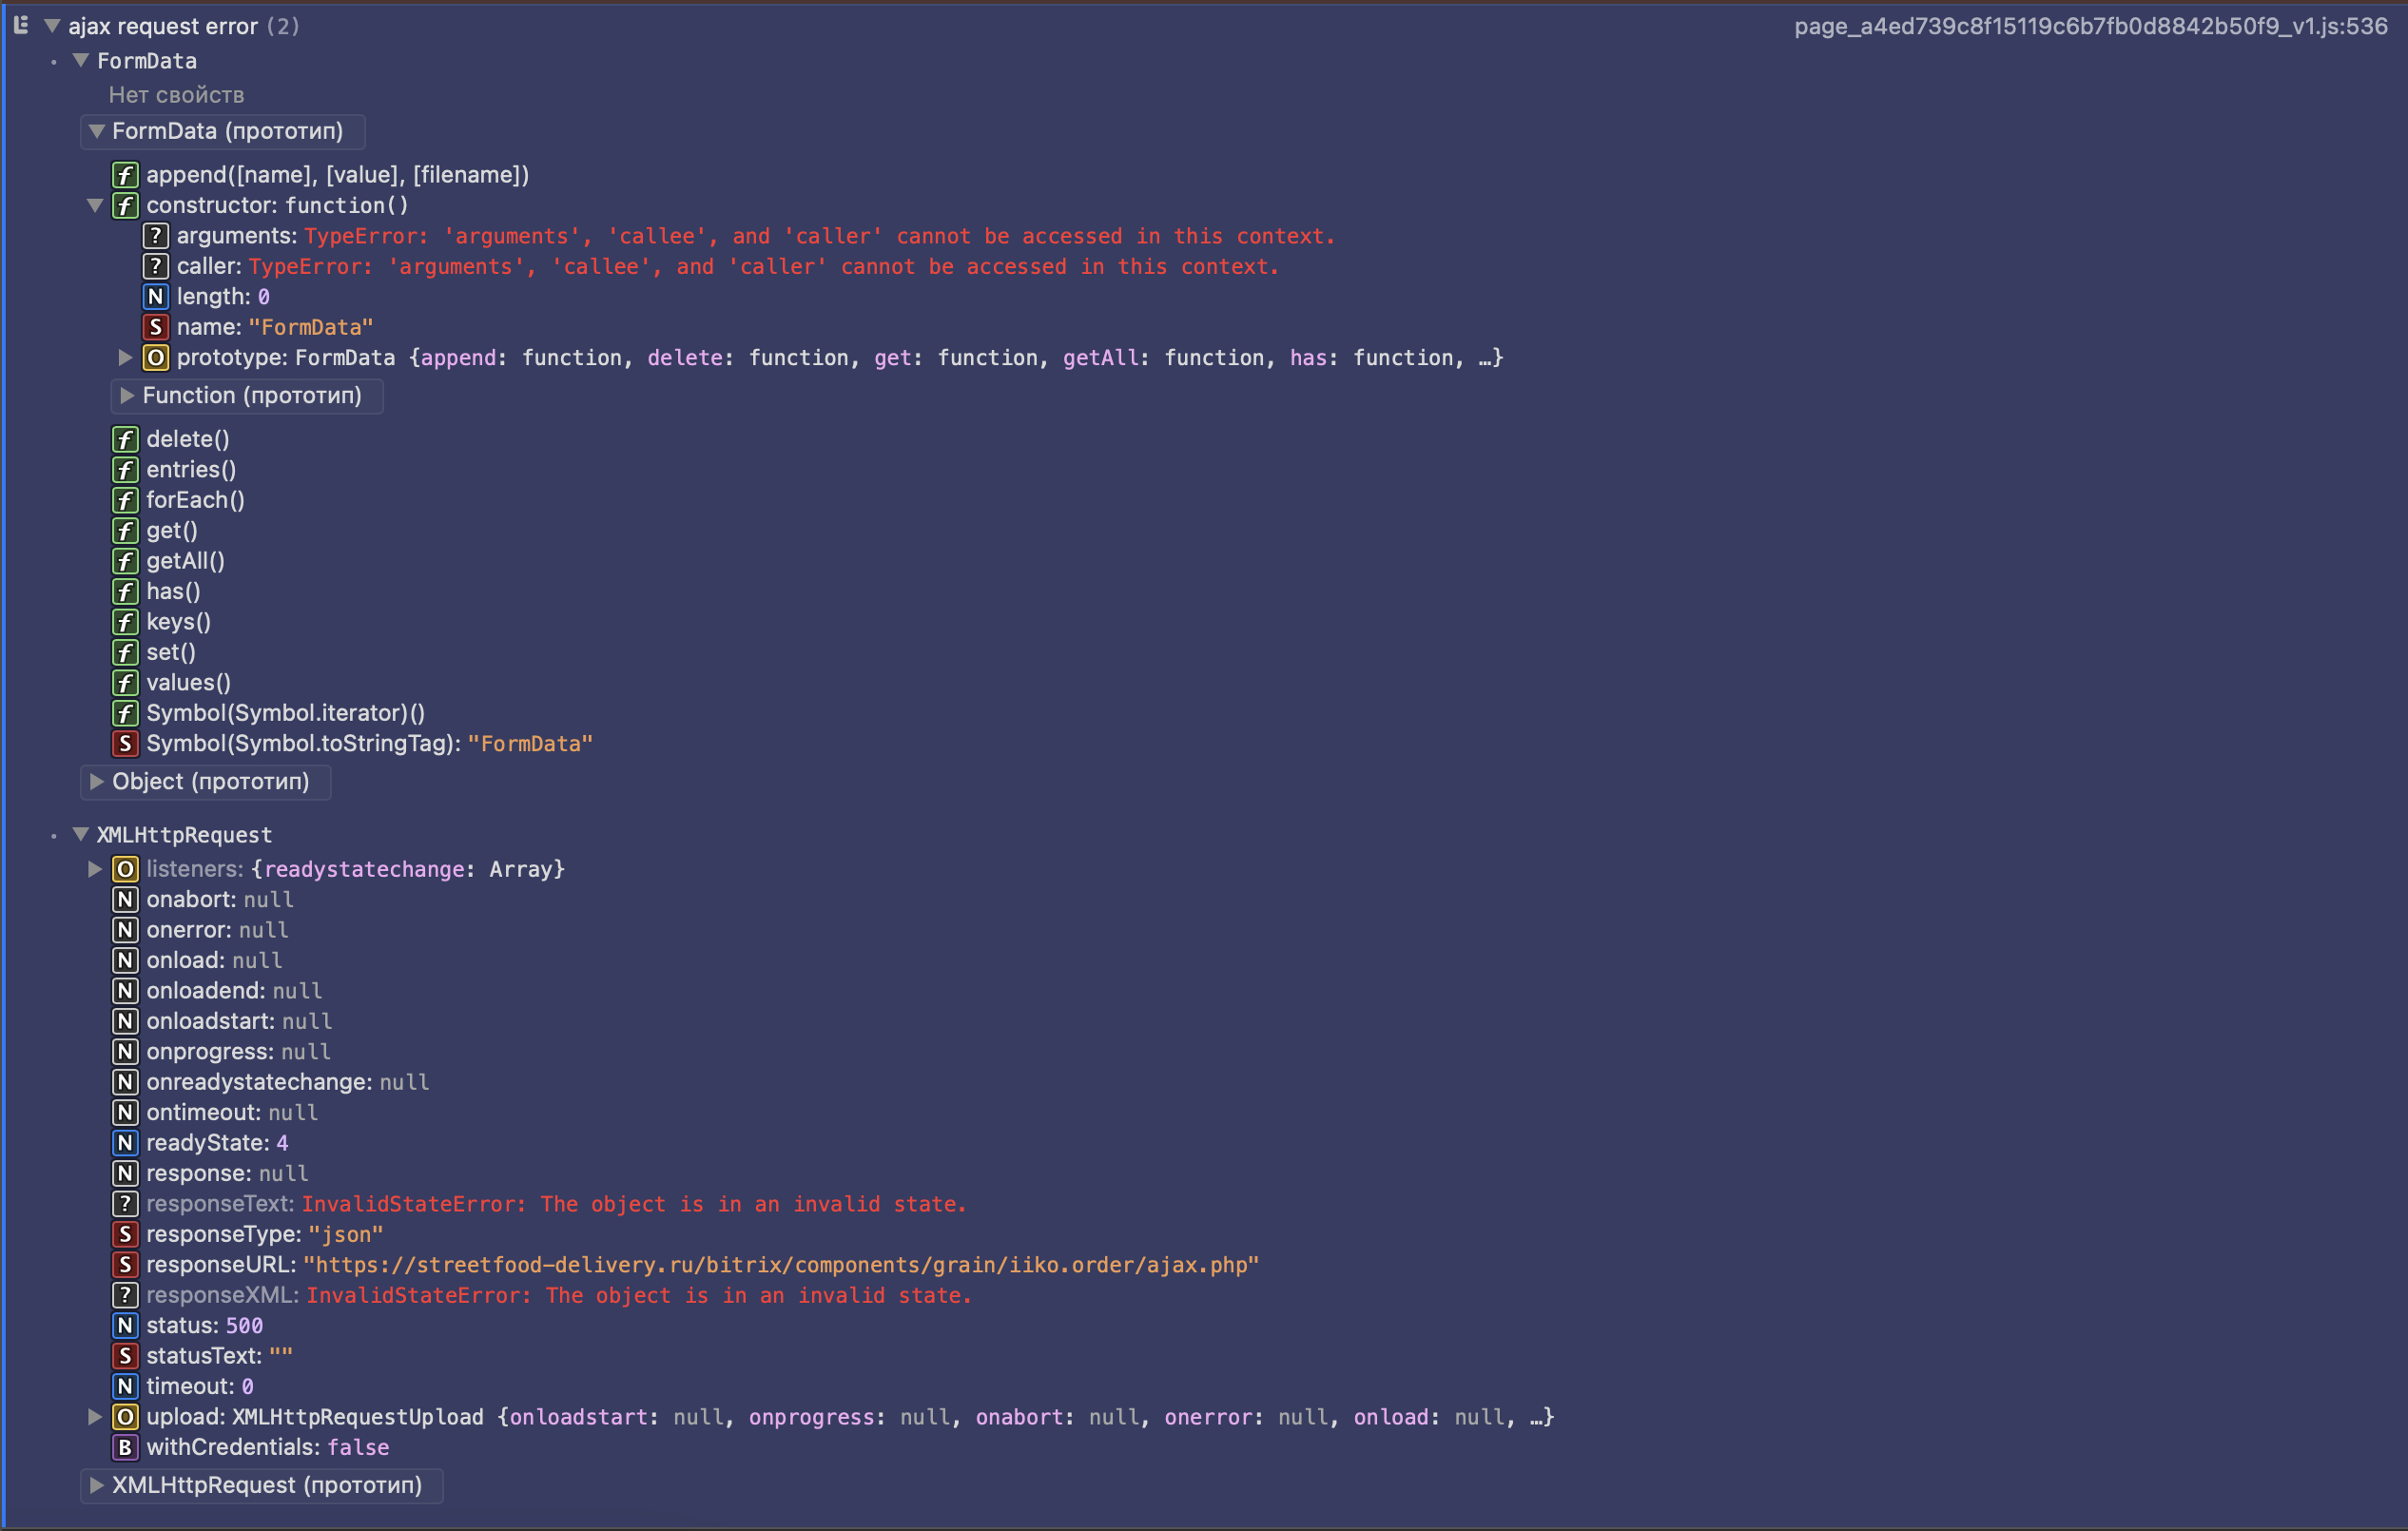Click the boolean icon beside withCredentials
Image resolution: width=2408 pixels, height=1531 pixels.
coord(125,1447)
